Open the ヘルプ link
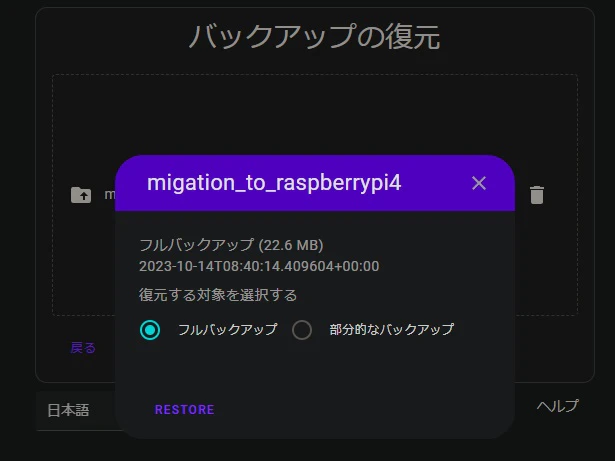 point(557,406)
